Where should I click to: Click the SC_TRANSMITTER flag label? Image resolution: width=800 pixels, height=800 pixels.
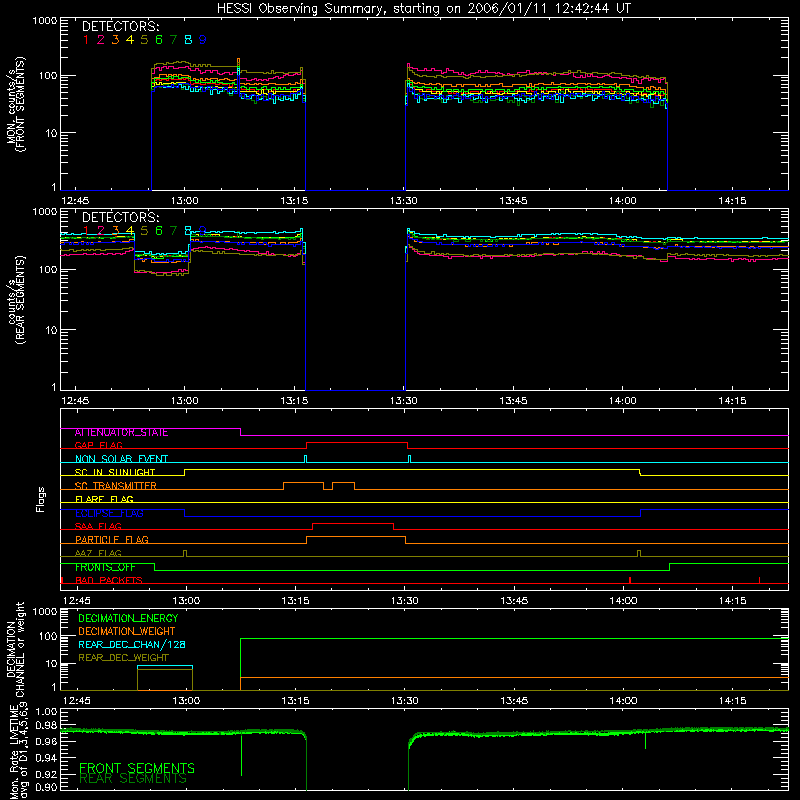click(x=115, y=486)
